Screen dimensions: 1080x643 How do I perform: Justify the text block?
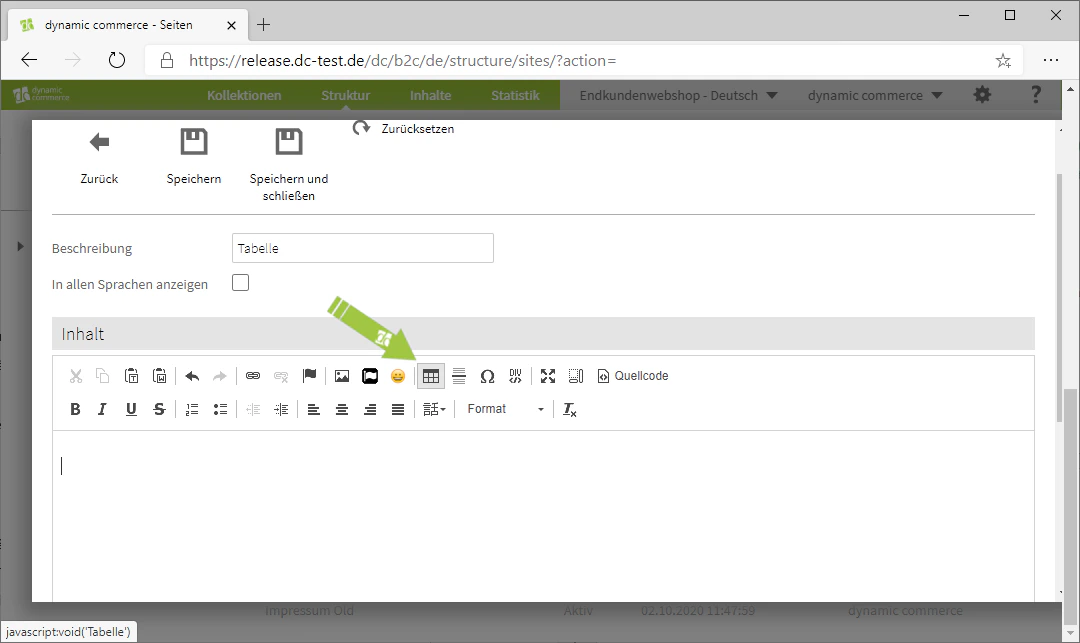(x=398, y=410)
